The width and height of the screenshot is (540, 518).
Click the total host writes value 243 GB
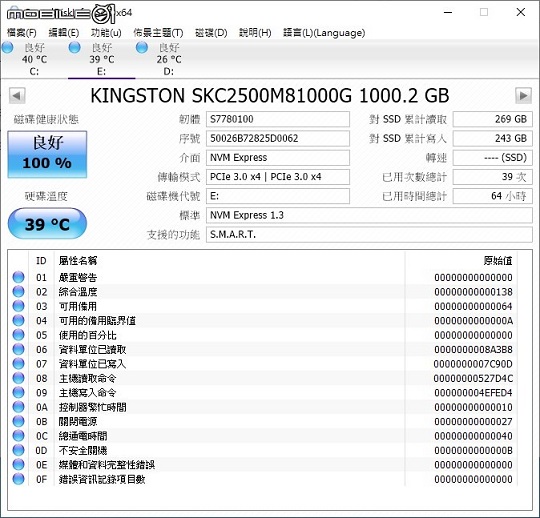click(492, 138)
